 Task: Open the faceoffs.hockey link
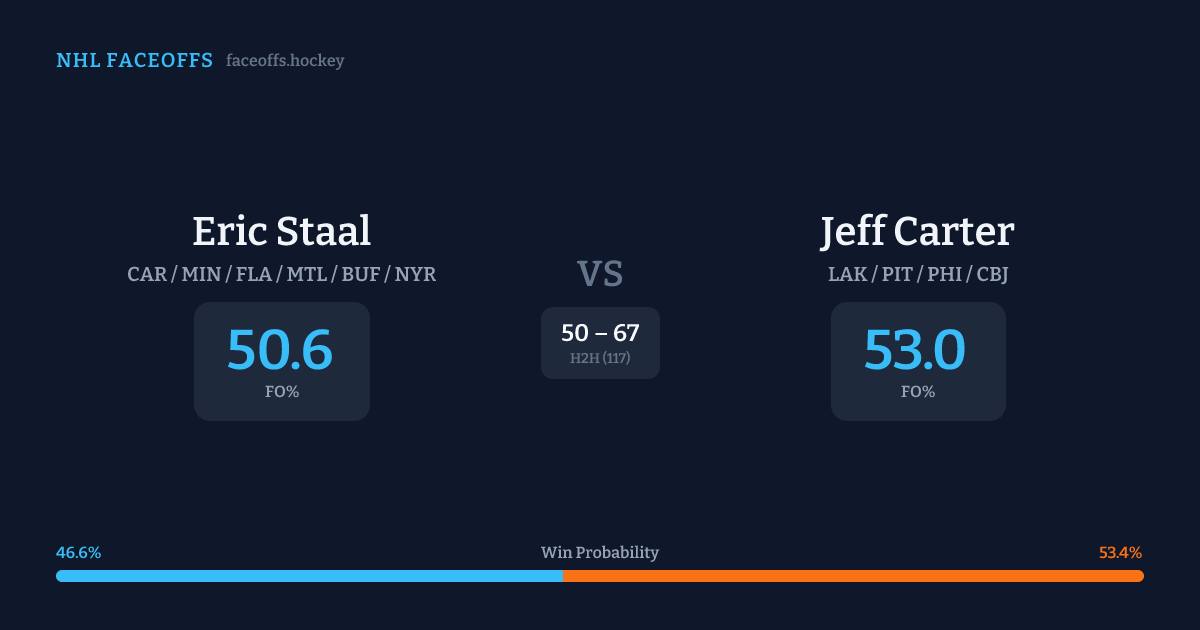click(x=285, y=61)
